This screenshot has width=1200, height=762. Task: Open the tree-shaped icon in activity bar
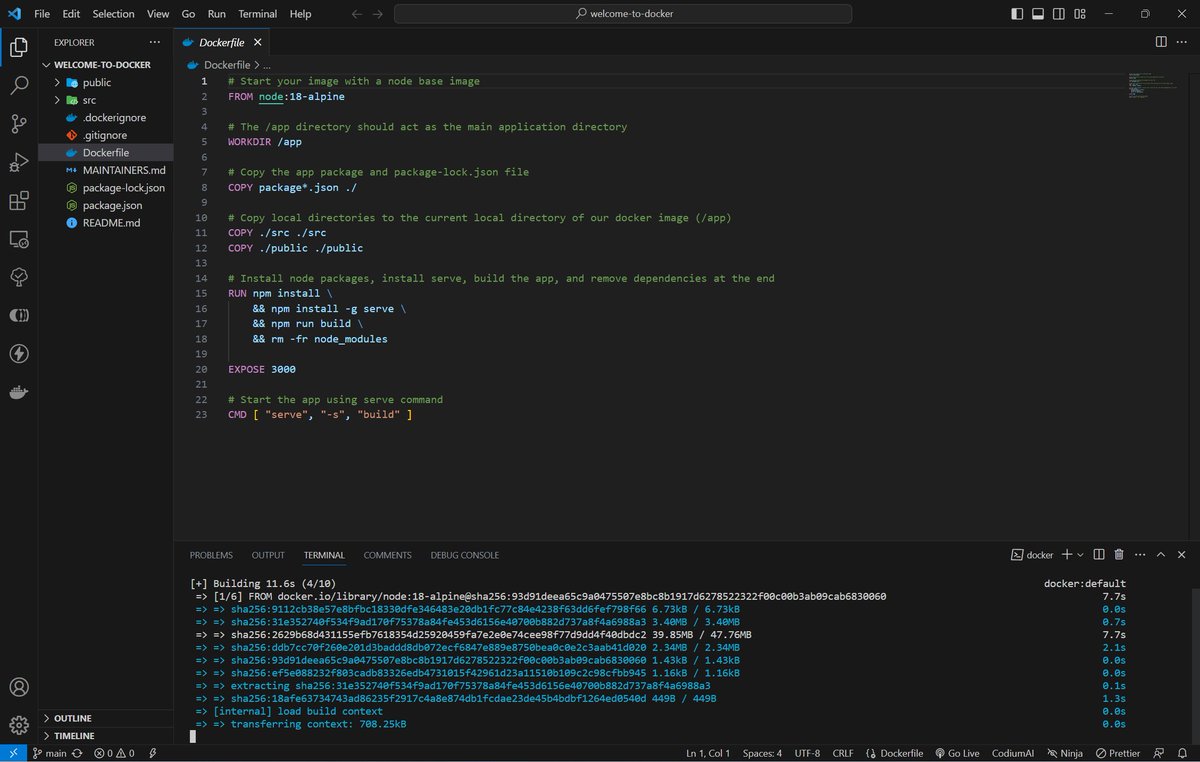(x=18, y=277)
